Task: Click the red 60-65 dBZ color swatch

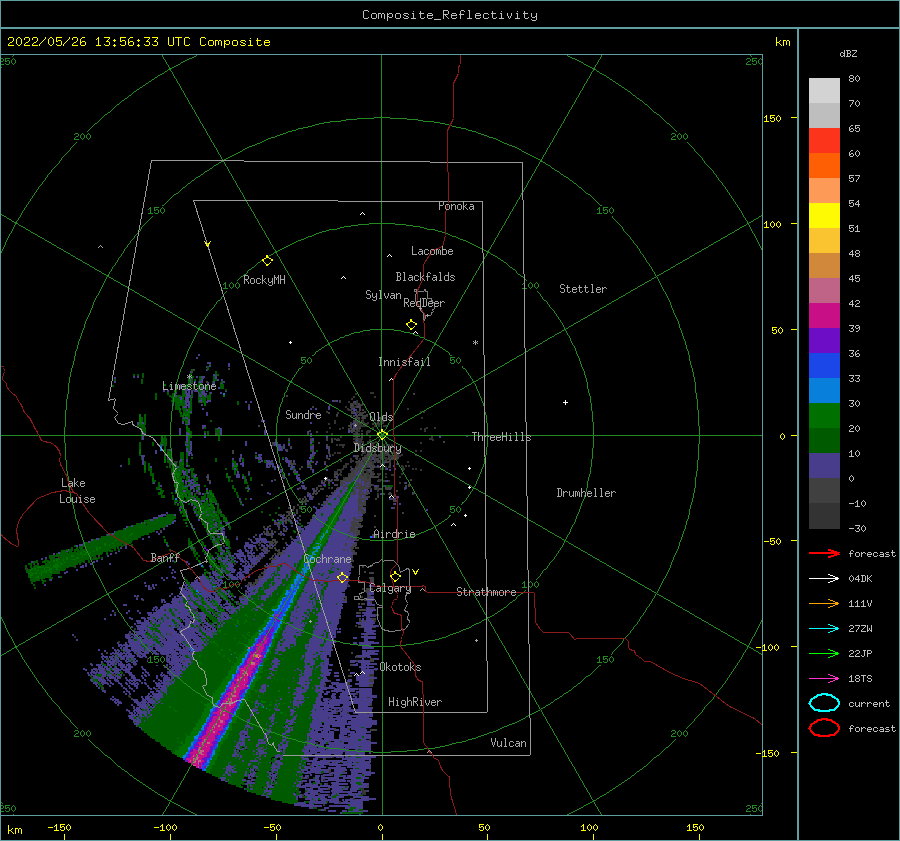Action: click(x=824, y=141)
